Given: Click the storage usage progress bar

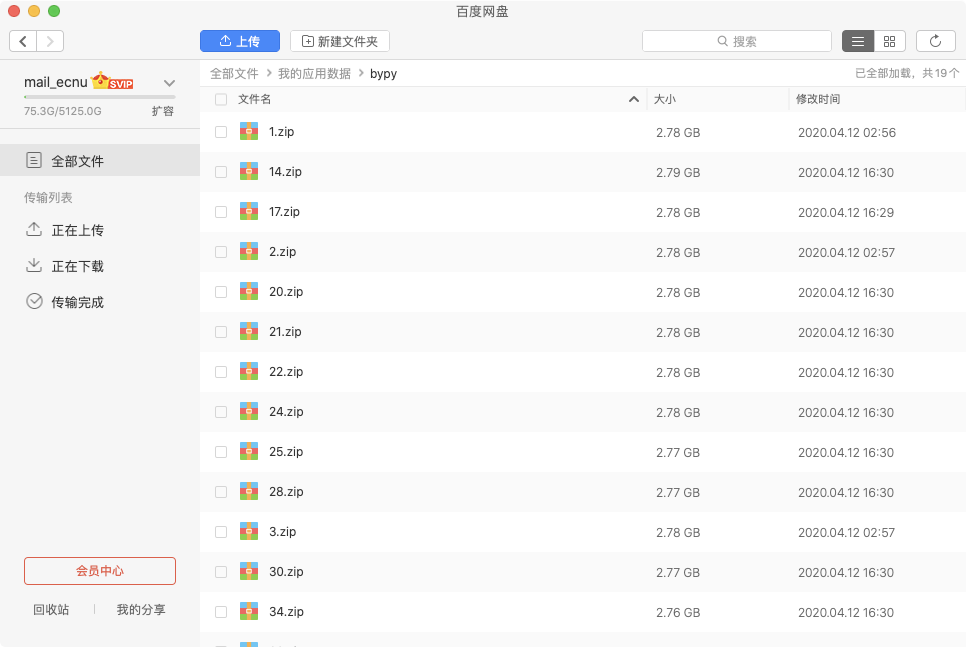Looking at the screenshot, I should (100, 97).
